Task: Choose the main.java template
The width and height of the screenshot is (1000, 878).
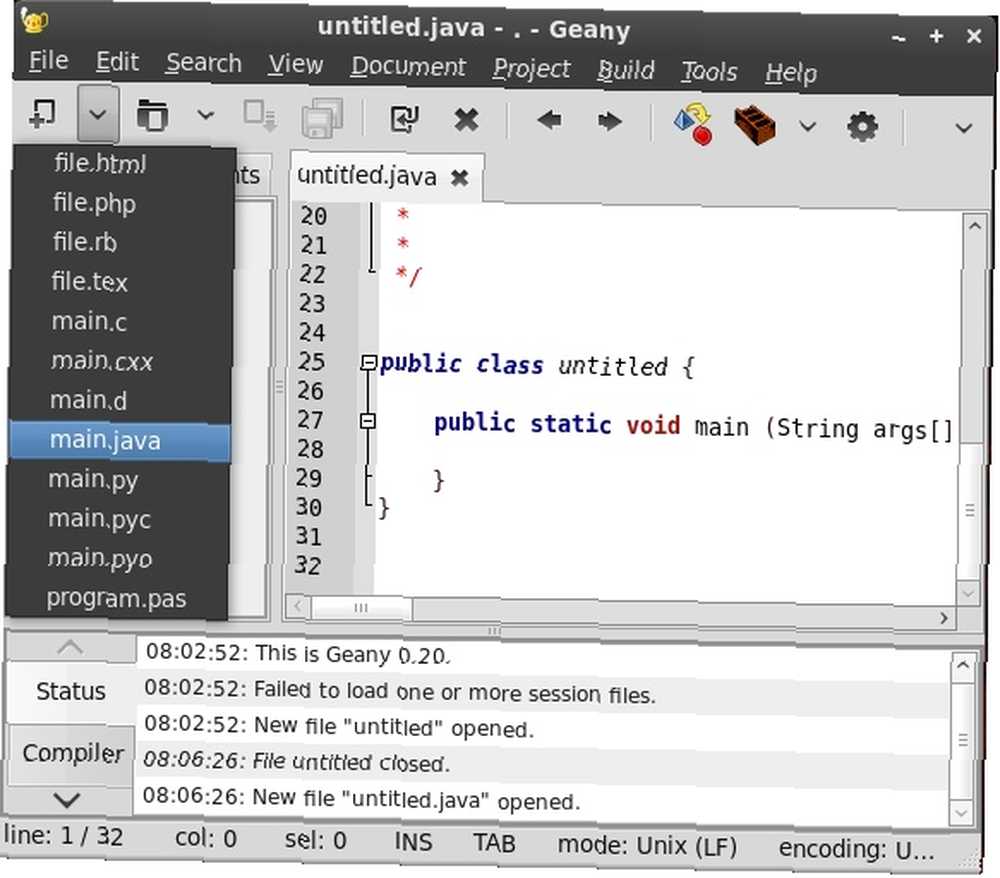Action: (119, 440)
